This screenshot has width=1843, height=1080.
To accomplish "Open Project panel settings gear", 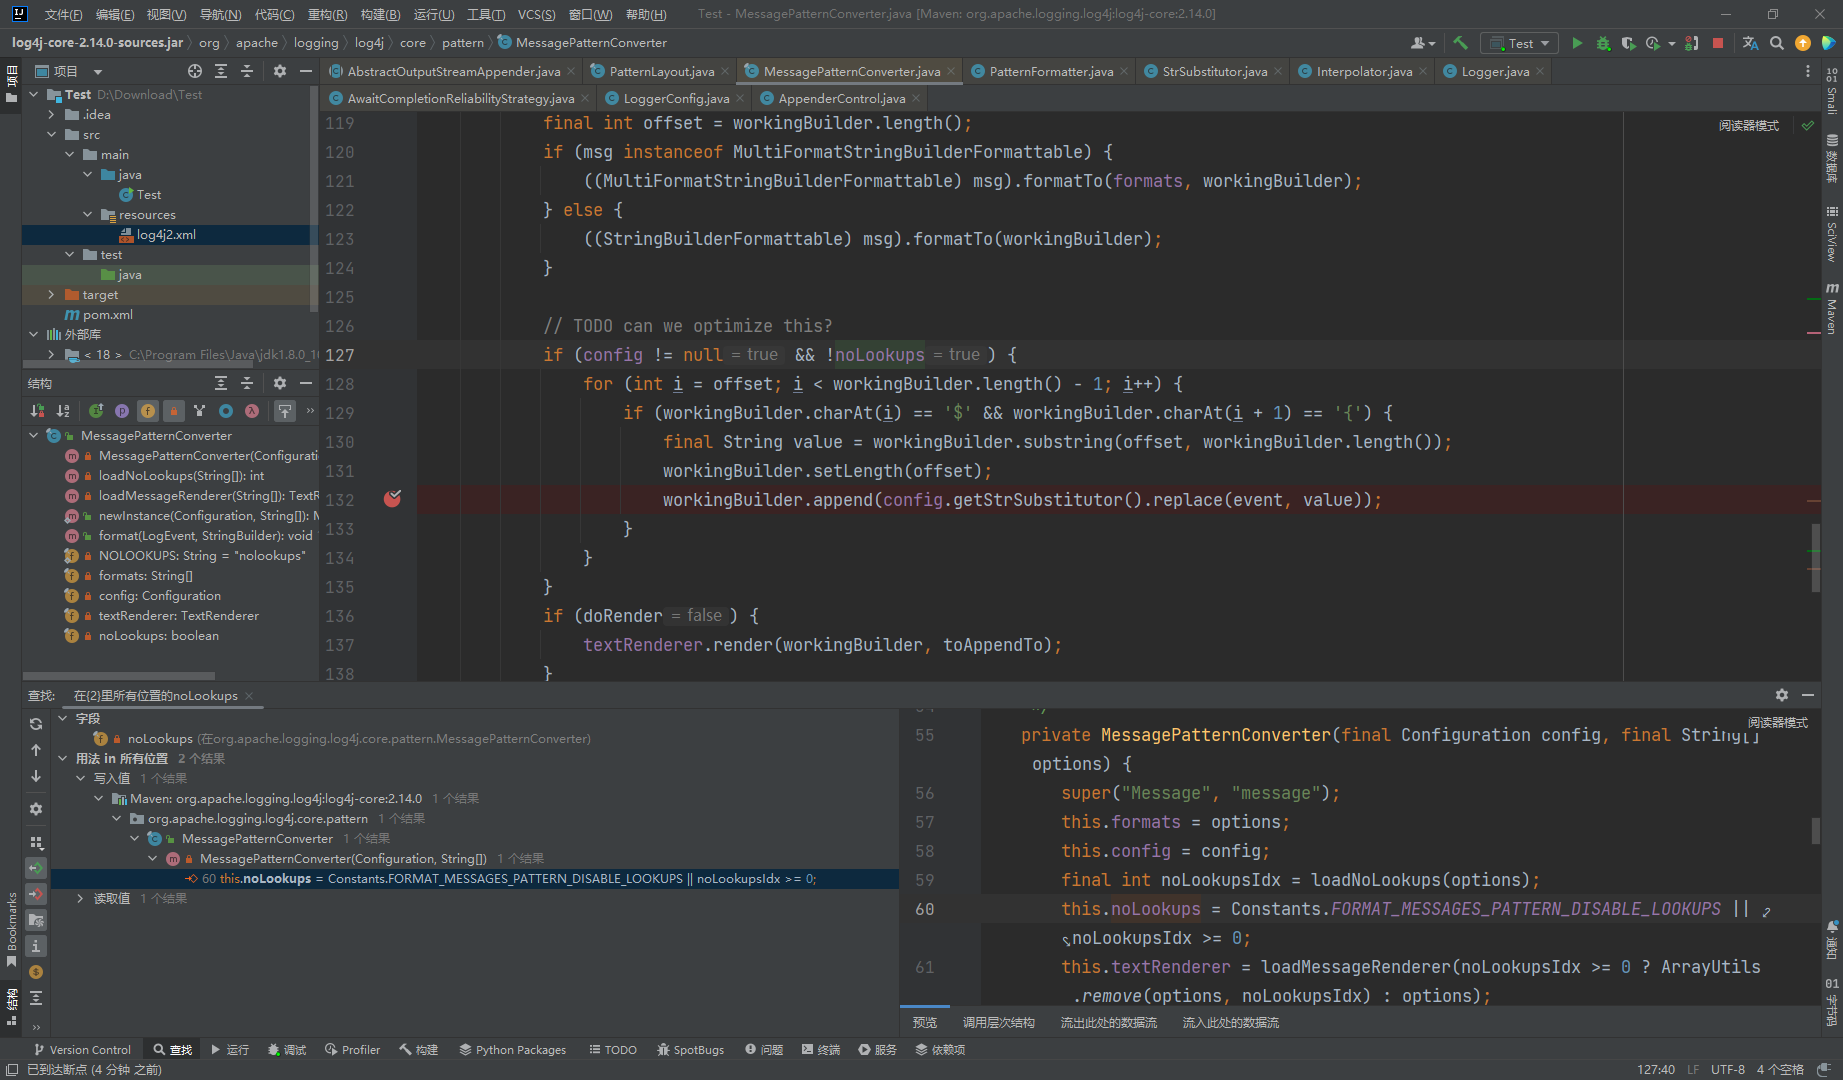I will [x=280, y=71].
